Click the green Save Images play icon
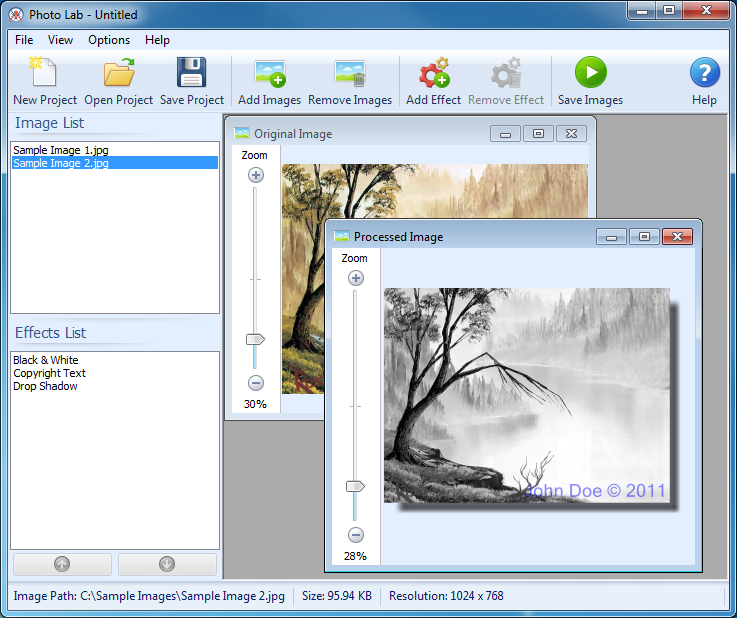The height and width of the screenshot is (618, 737). pos(591,72)
